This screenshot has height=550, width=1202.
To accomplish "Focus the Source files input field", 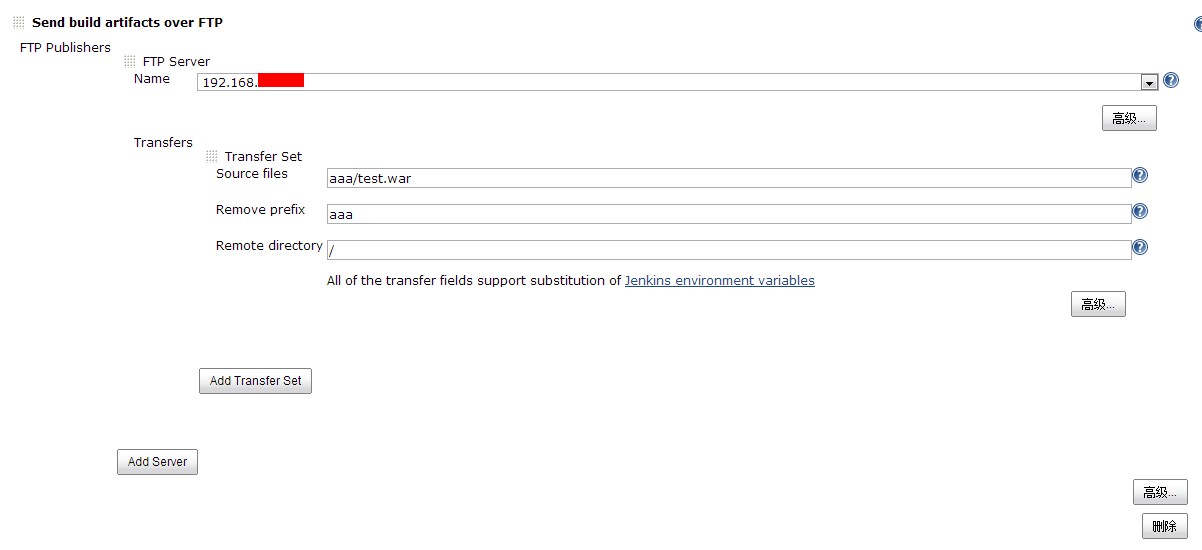I will pos(729,178).
